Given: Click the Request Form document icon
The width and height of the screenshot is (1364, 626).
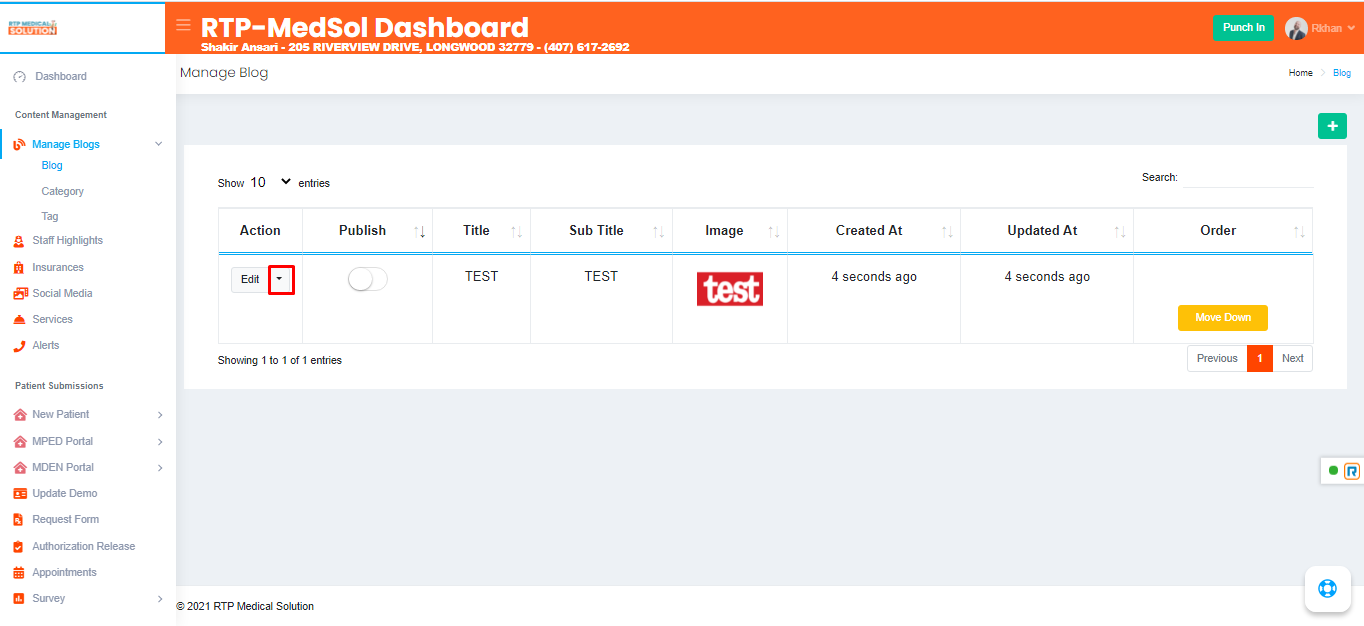Looking at the screenshot, I should (x=19, y=520).
